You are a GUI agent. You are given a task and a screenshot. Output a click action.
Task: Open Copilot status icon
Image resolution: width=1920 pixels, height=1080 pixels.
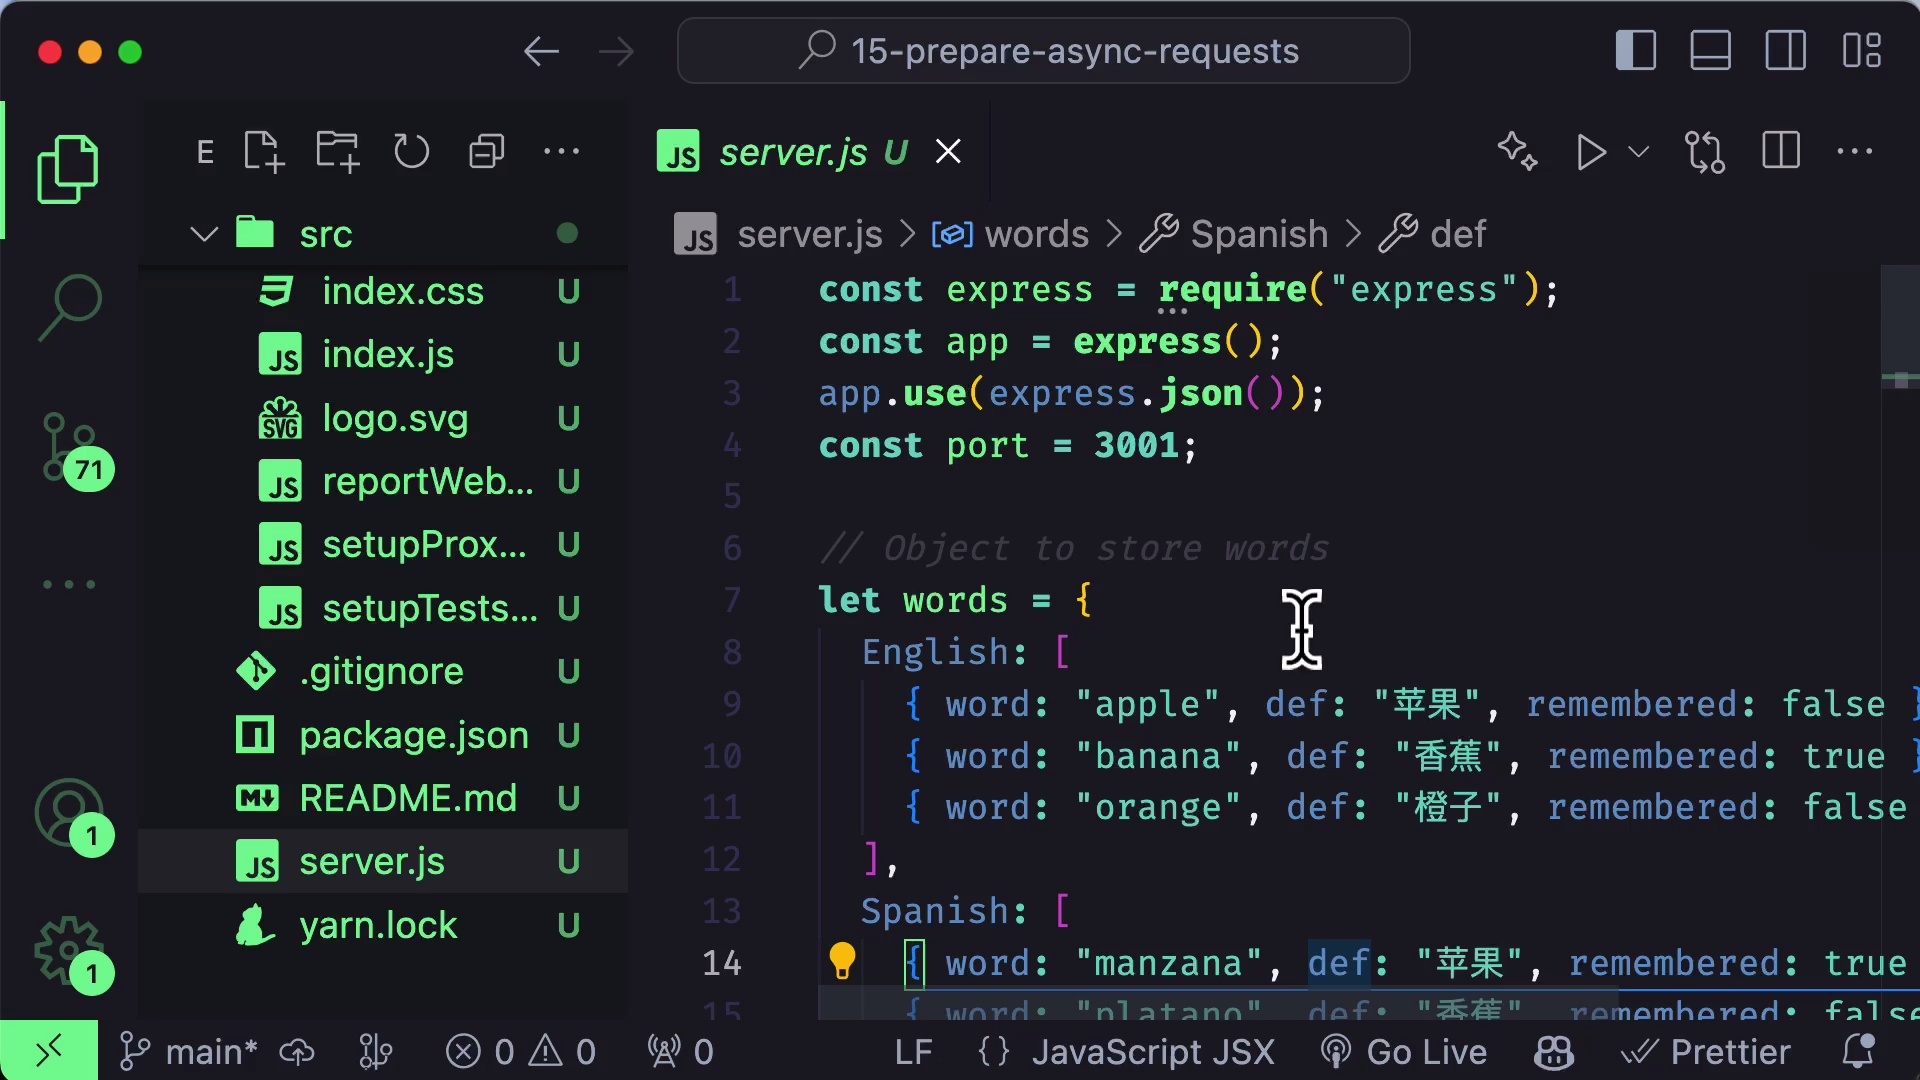1554,1052
